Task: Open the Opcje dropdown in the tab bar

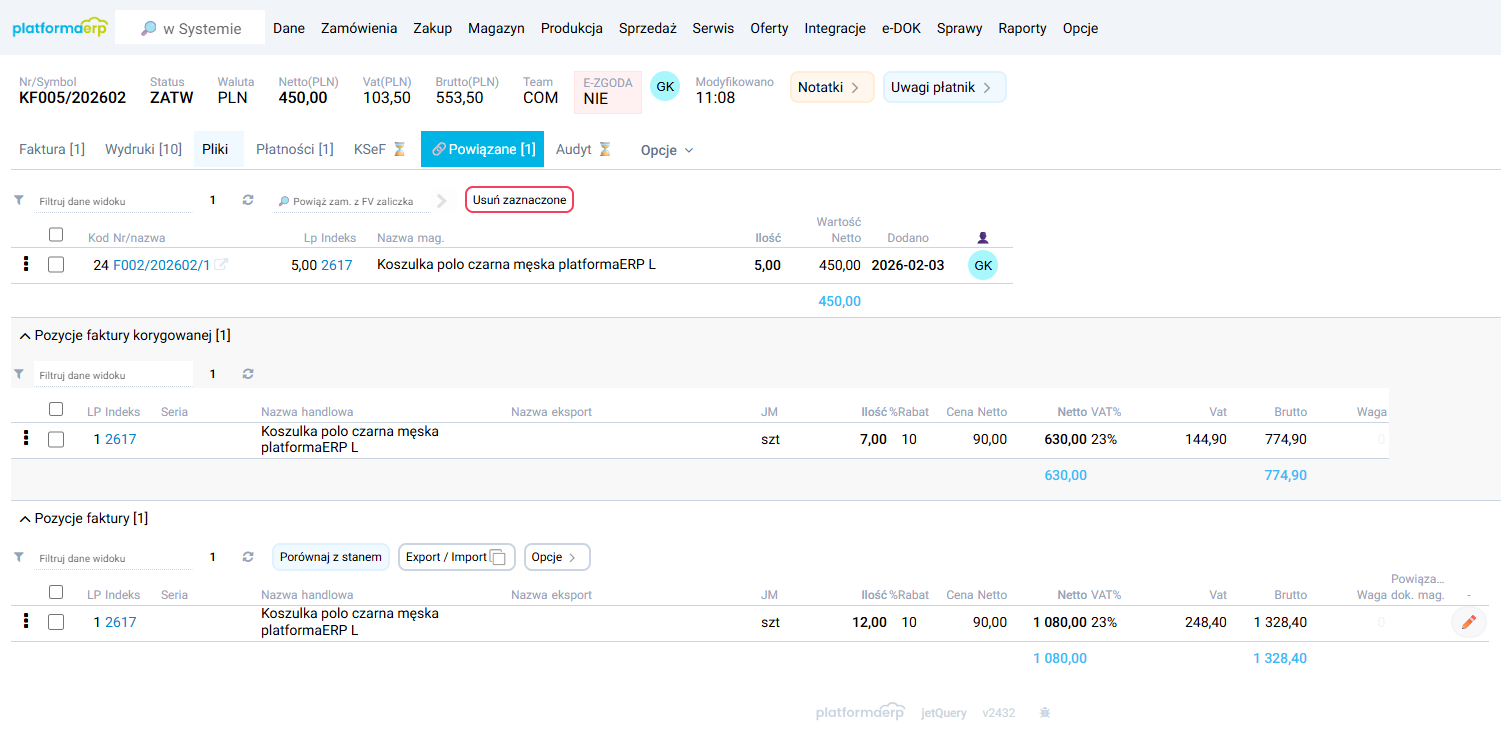Action: 667,150
